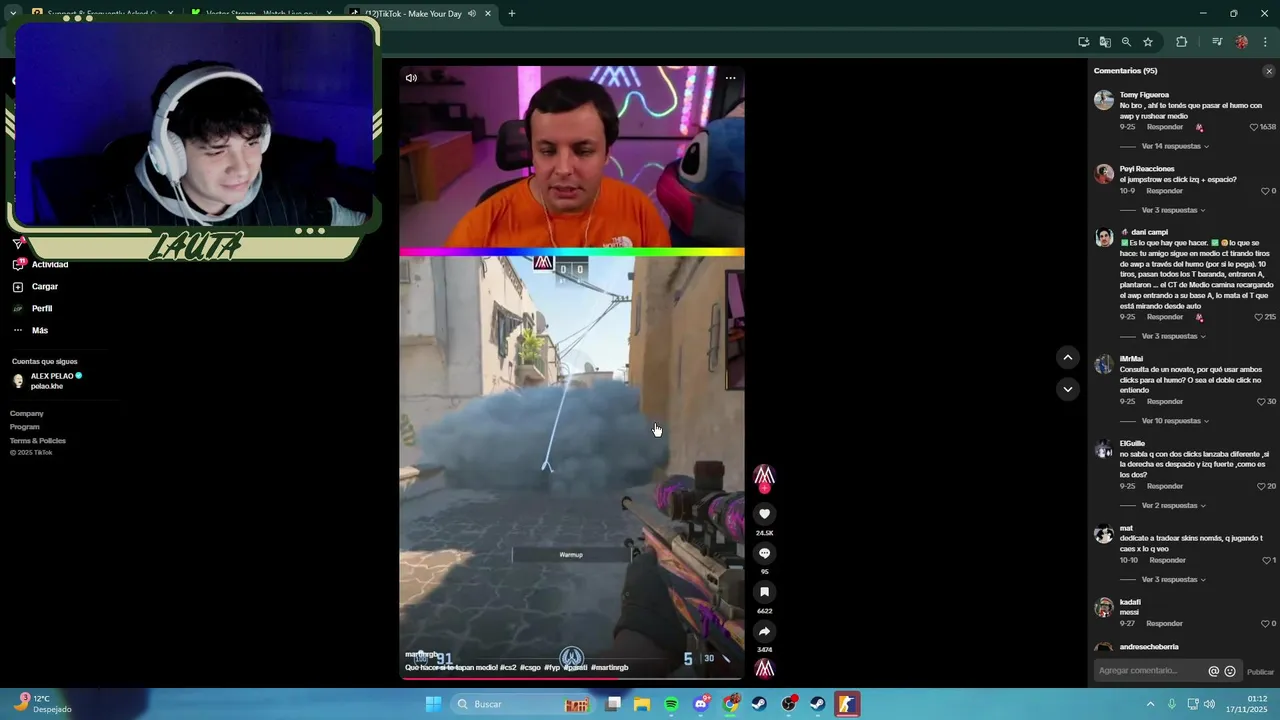This screenshot has height=720, width=1280.
Task: Expand Ver 3 respuestas under dani campi
Action: click(1173, 336)
